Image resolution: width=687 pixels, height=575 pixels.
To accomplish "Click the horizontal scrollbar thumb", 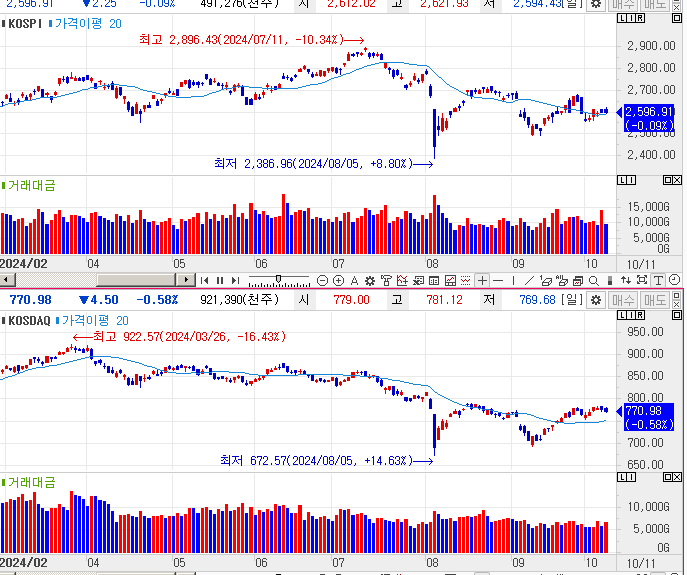I will tap(136, 280).
